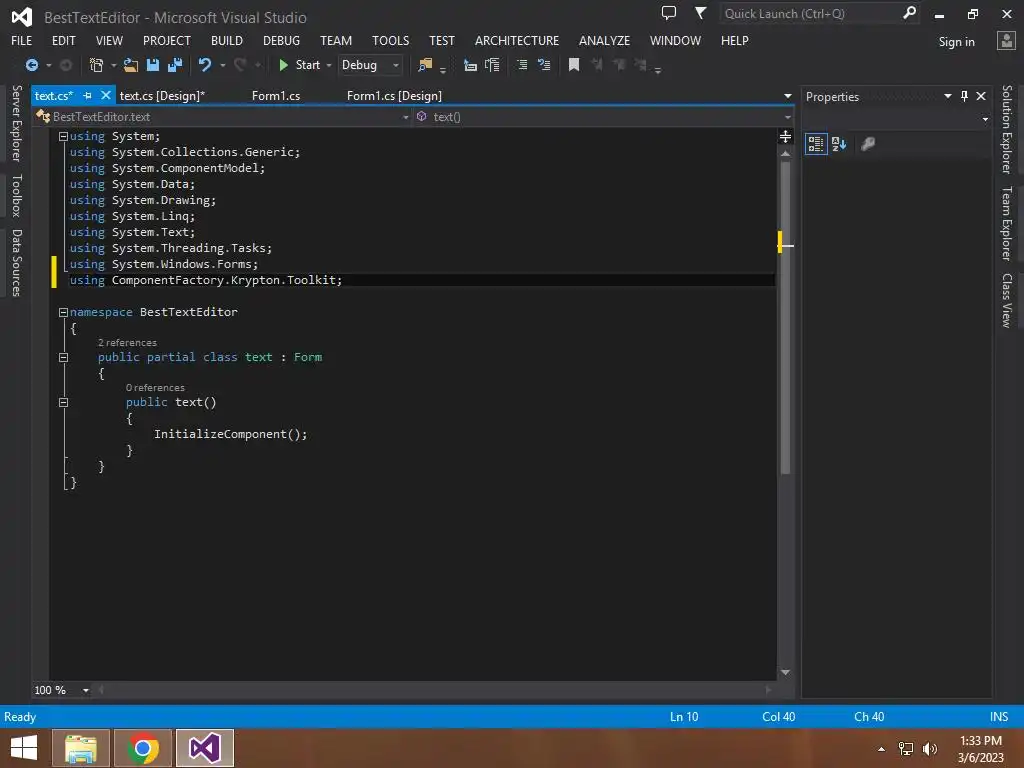Click the notifications flag icon in title bar

(700, 13)
